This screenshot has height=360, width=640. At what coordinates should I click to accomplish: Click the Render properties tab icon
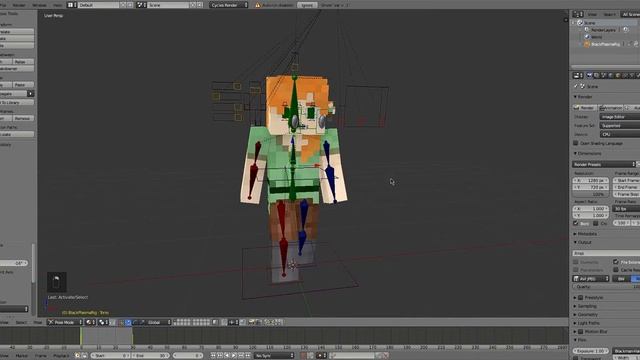pos(589,76)
